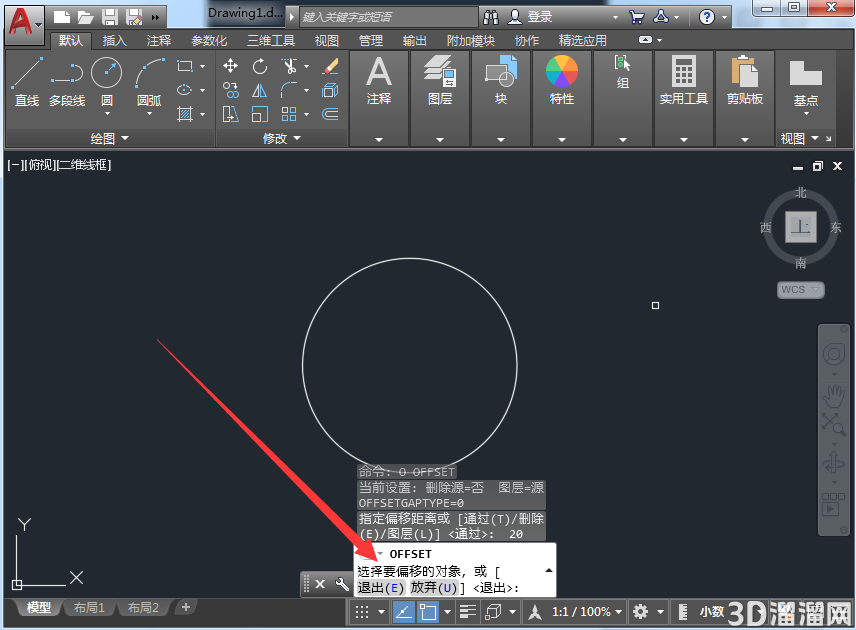Screen dimensions: 856x630
Task: Toggle the highlighted object snap square icon
Action: click(x=428, y=612)
